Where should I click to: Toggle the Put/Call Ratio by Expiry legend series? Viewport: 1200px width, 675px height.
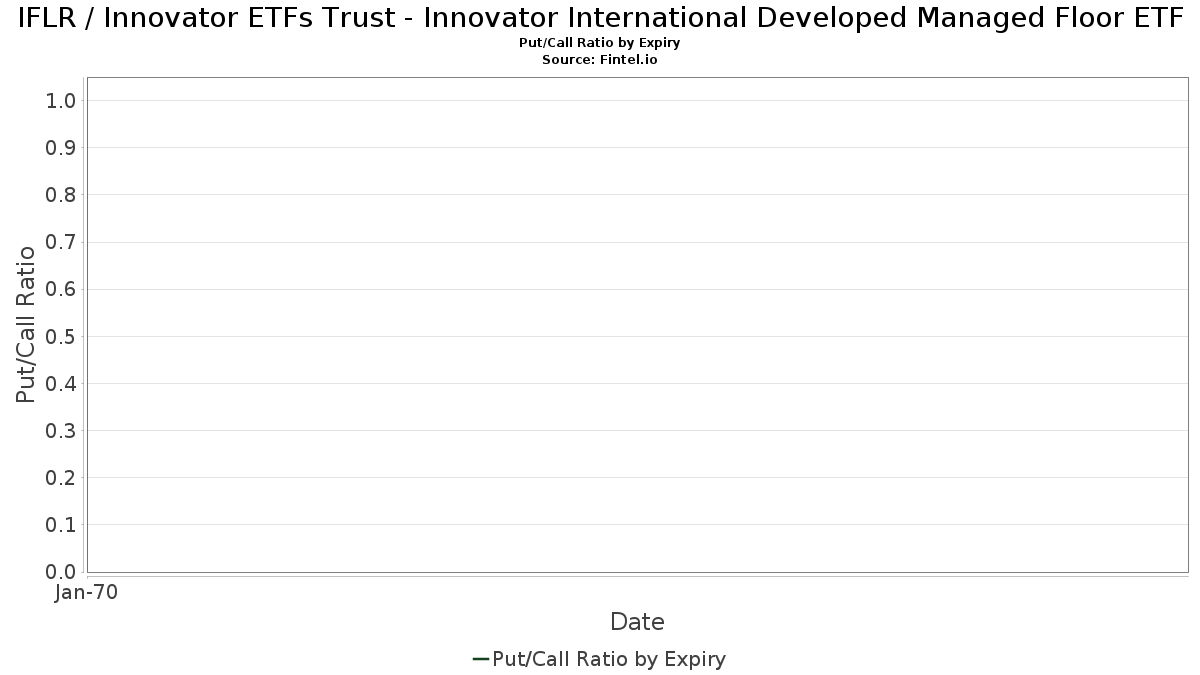coord(609,659)
